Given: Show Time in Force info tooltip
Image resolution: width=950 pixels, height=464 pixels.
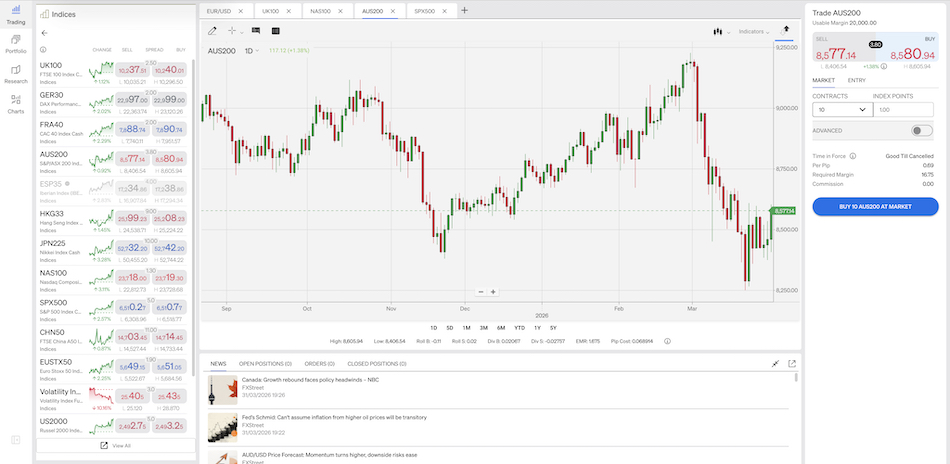Looking at the screenshot, I should tap(853, 156).
